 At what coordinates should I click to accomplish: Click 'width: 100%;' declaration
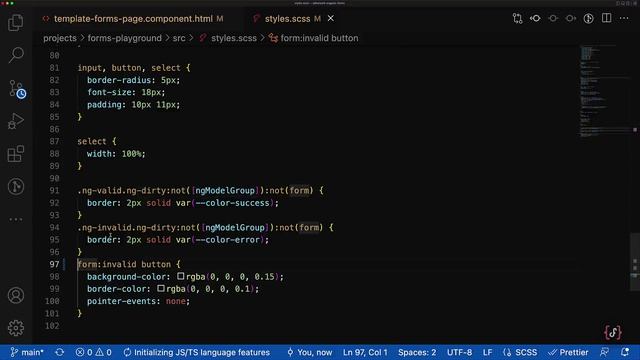coord(116,153)
